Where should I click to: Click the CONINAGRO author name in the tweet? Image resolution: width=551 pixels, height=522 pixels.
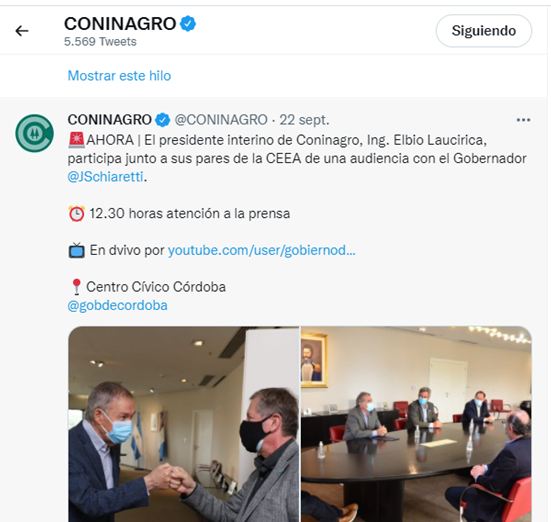pos(109,120)
